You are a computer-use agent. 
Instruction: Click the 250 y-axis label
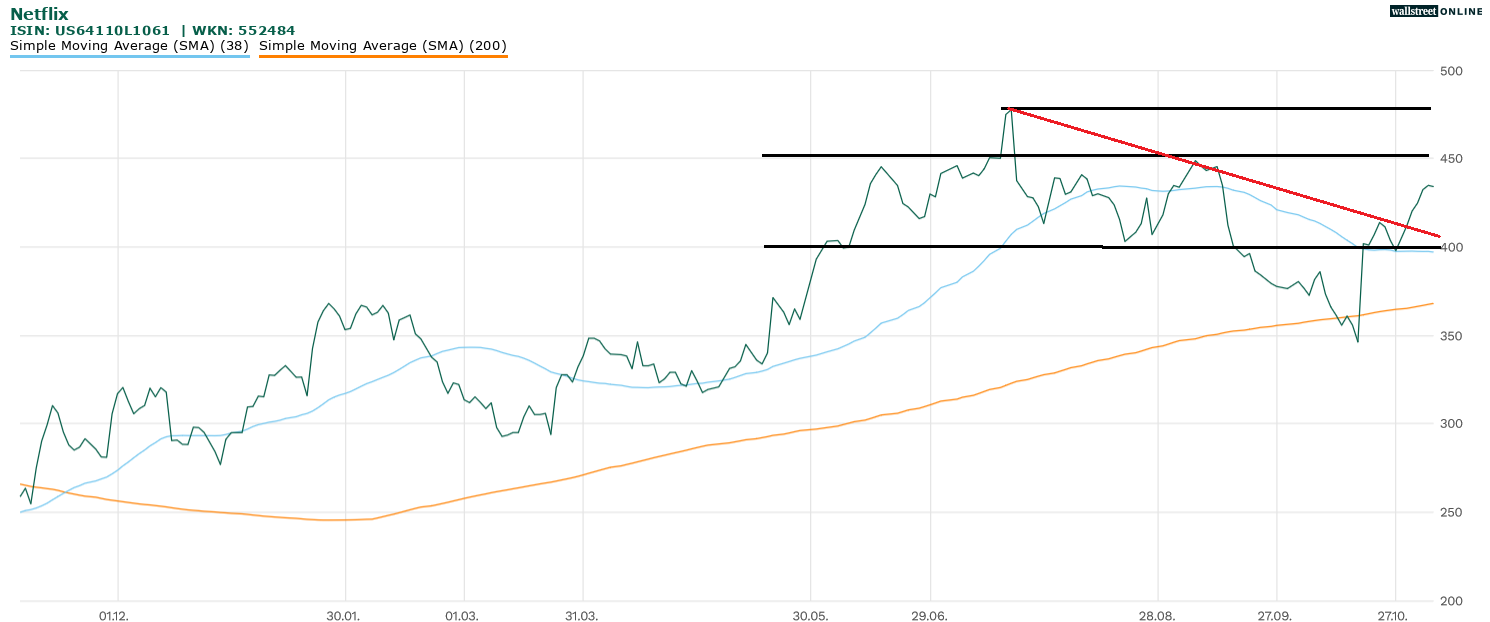pyautogui.click(x=1451, y=512)
